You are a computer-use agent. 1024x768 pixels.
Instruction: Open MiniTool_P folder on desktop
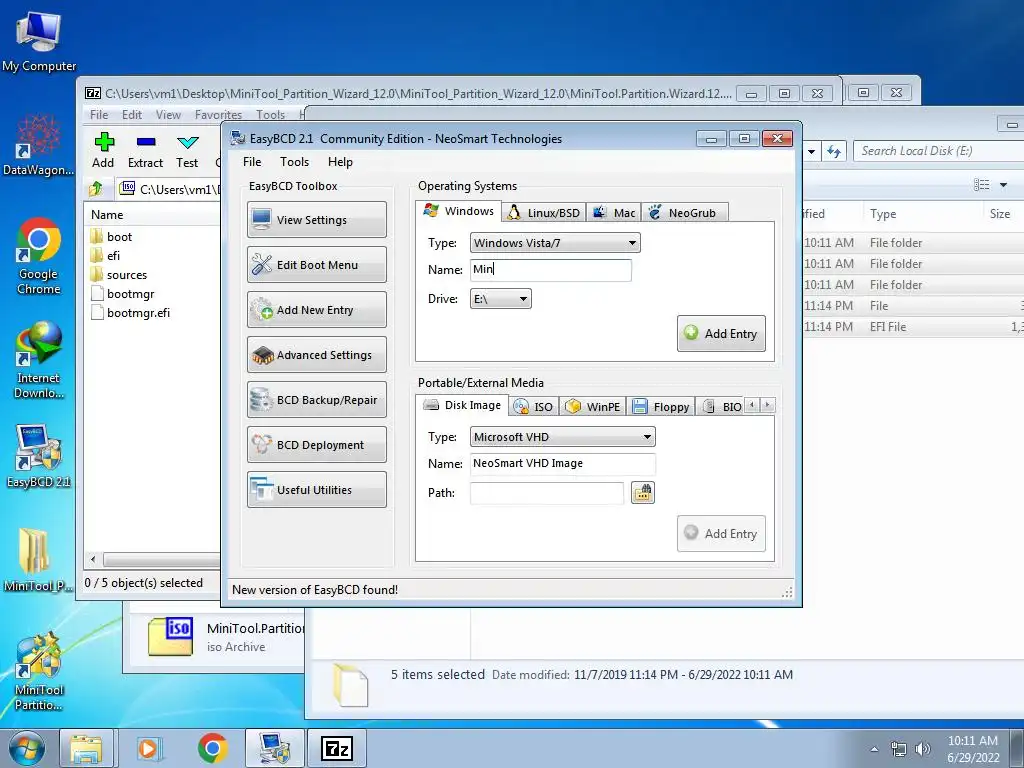pyautogui.click(x=39, y=560)
